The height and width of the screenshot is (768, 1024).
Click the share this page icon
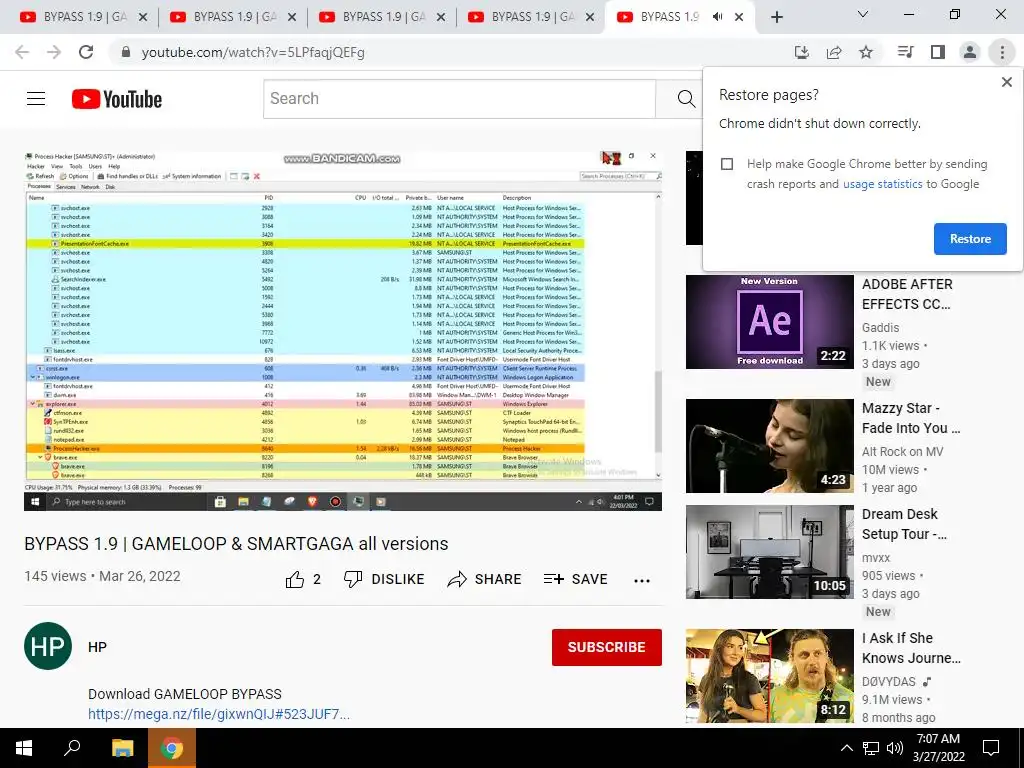[834, 52]
